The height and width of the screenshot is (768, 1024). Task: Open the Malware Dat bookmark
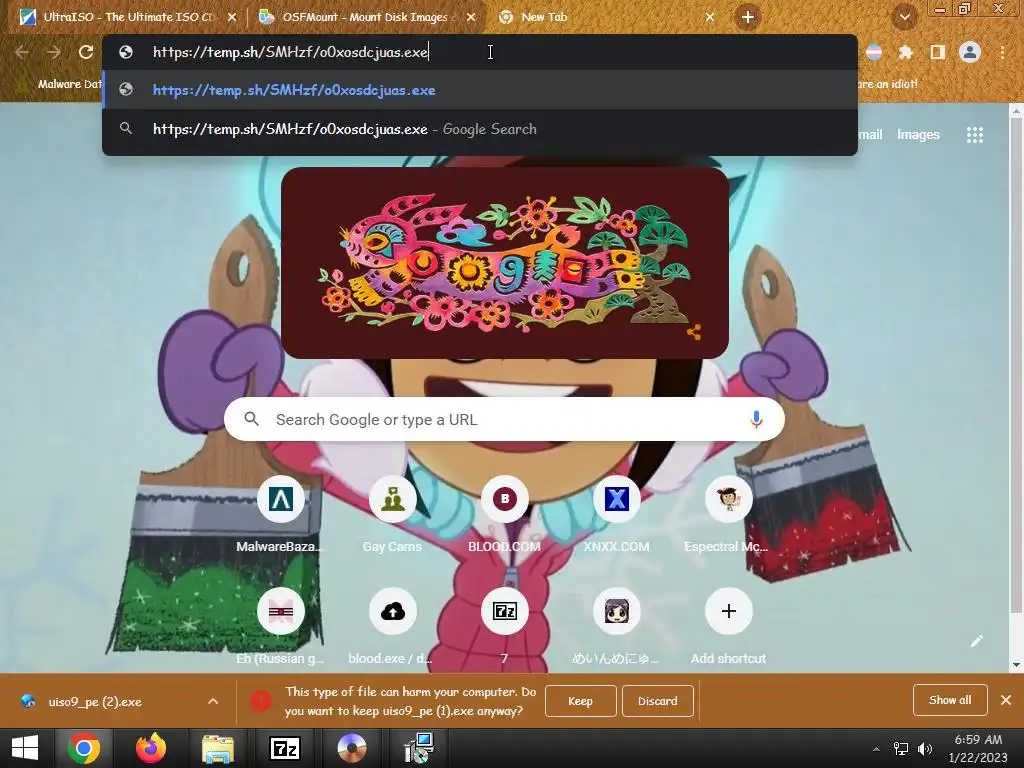[61, 84]
